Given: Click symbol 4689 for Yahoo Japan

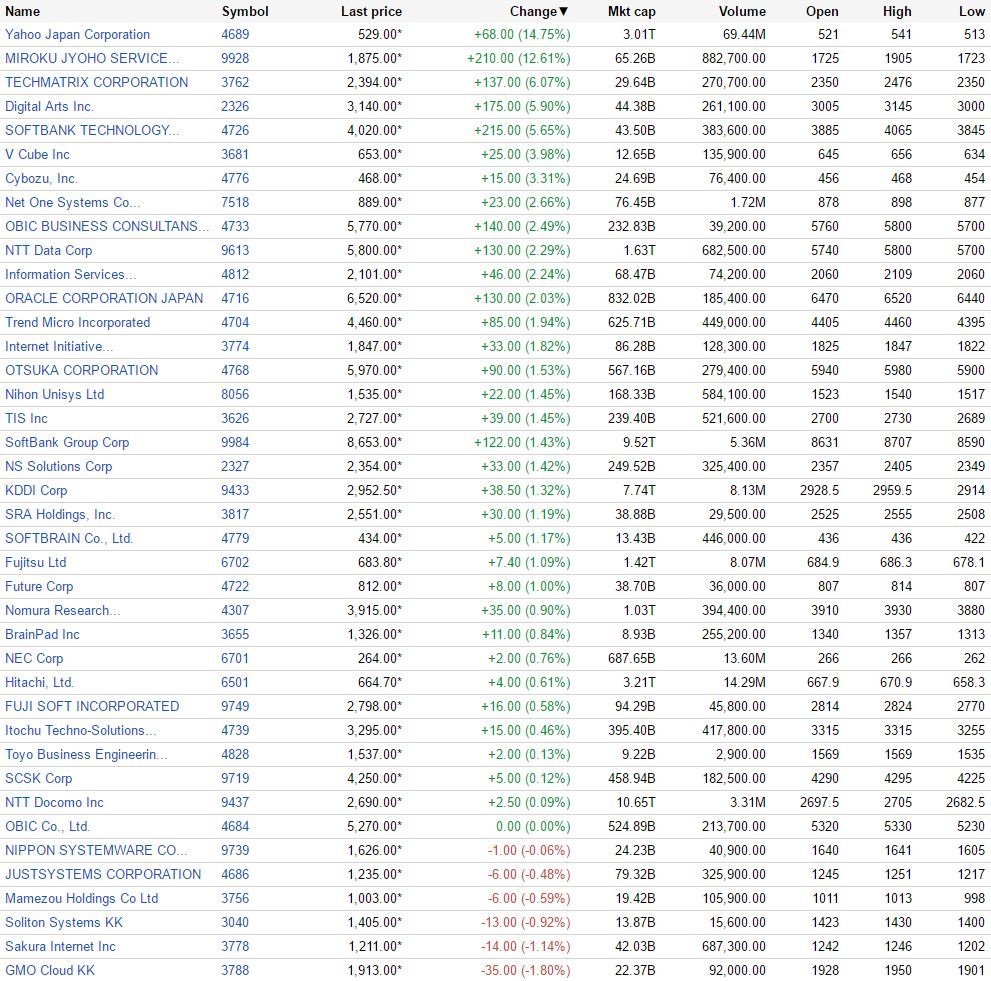Looking at the screenshot, I should pyautogui.click(x=235, y=35).
